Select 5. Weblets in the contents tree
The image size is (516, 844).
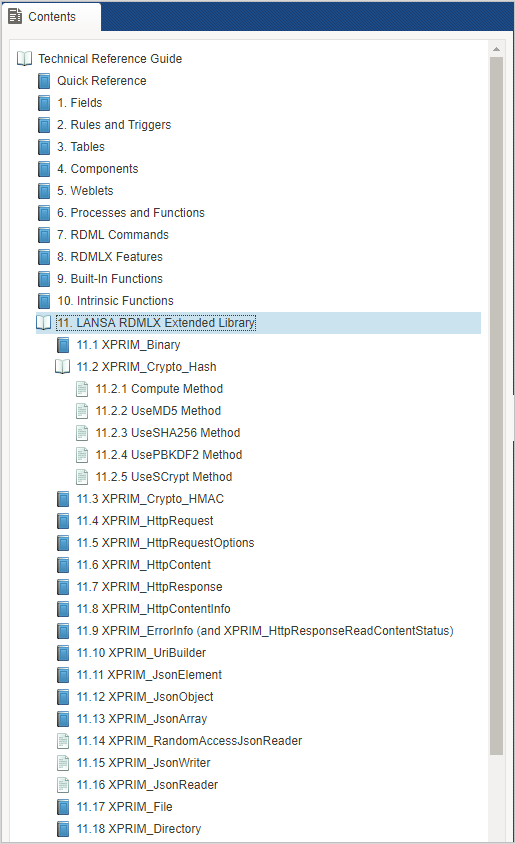click(85, 191)
